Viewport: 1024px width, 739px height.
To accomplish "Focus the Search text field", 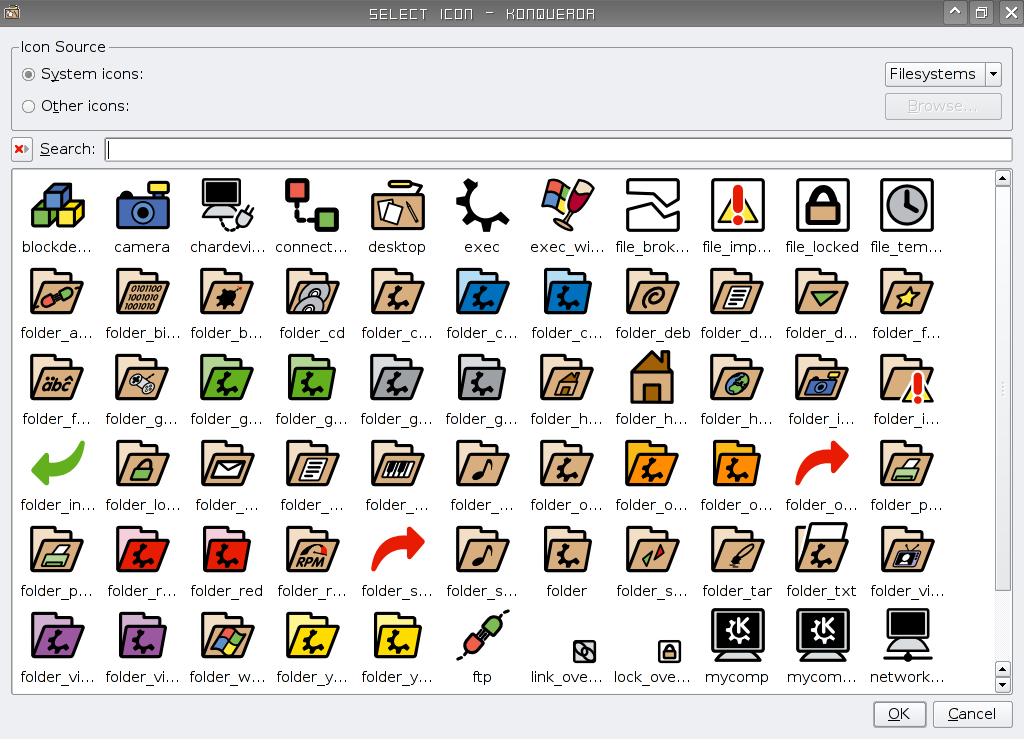I will point(558,149).
